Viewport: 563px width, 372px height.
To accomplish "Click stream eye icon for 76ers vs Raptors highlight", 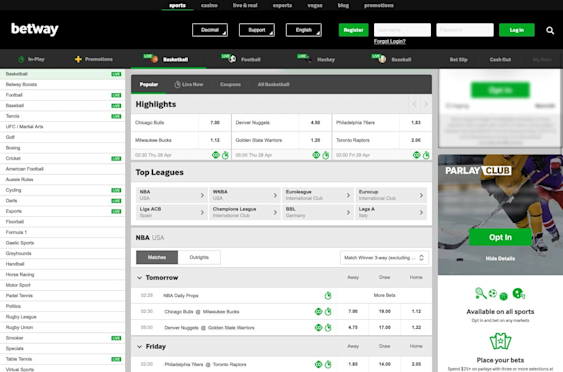I will click(417, 155).
